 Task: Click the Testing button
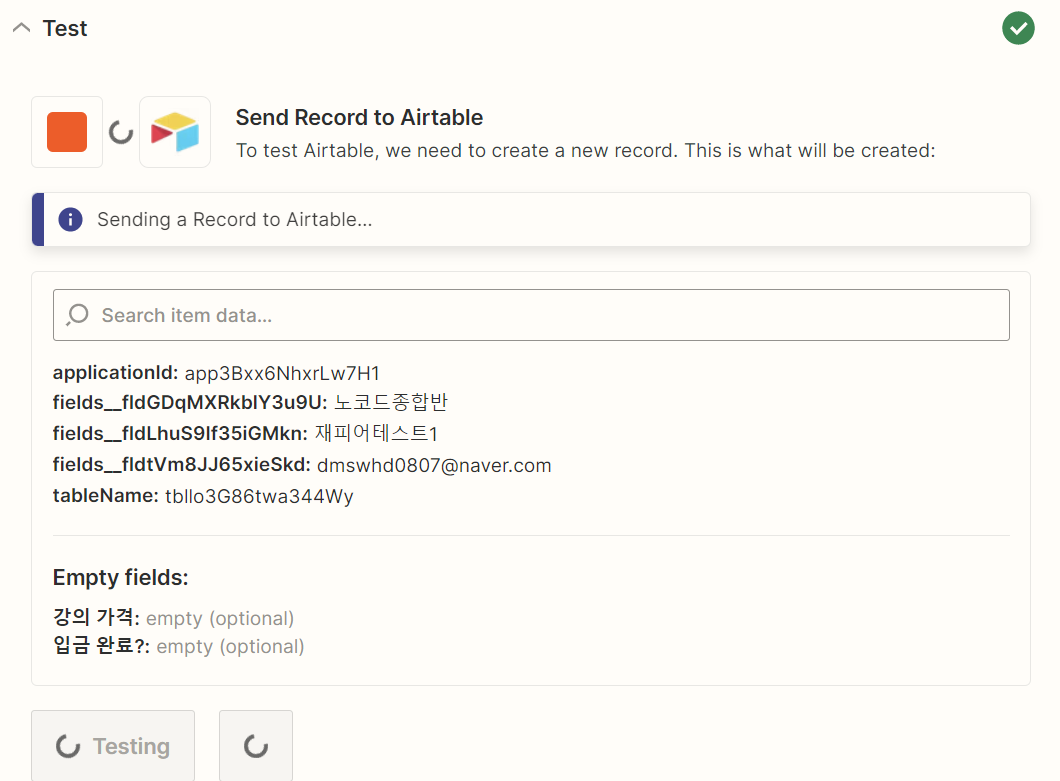click(x=113, y=746)
